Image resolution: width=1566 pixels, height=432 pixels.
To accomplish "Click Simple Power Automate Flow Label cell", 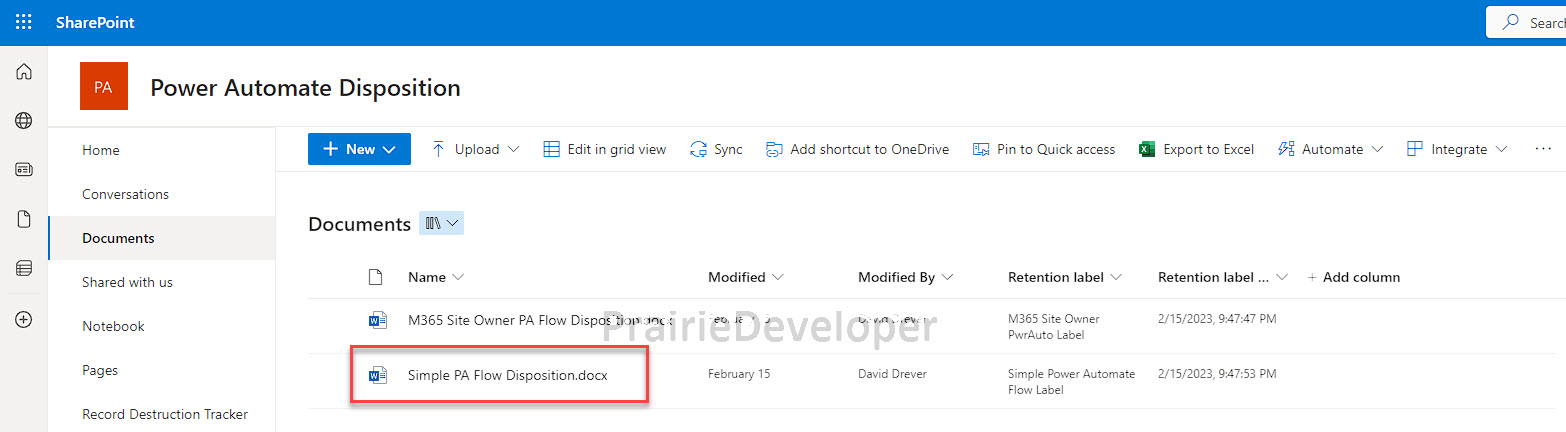I will (x=1072, y=382).
